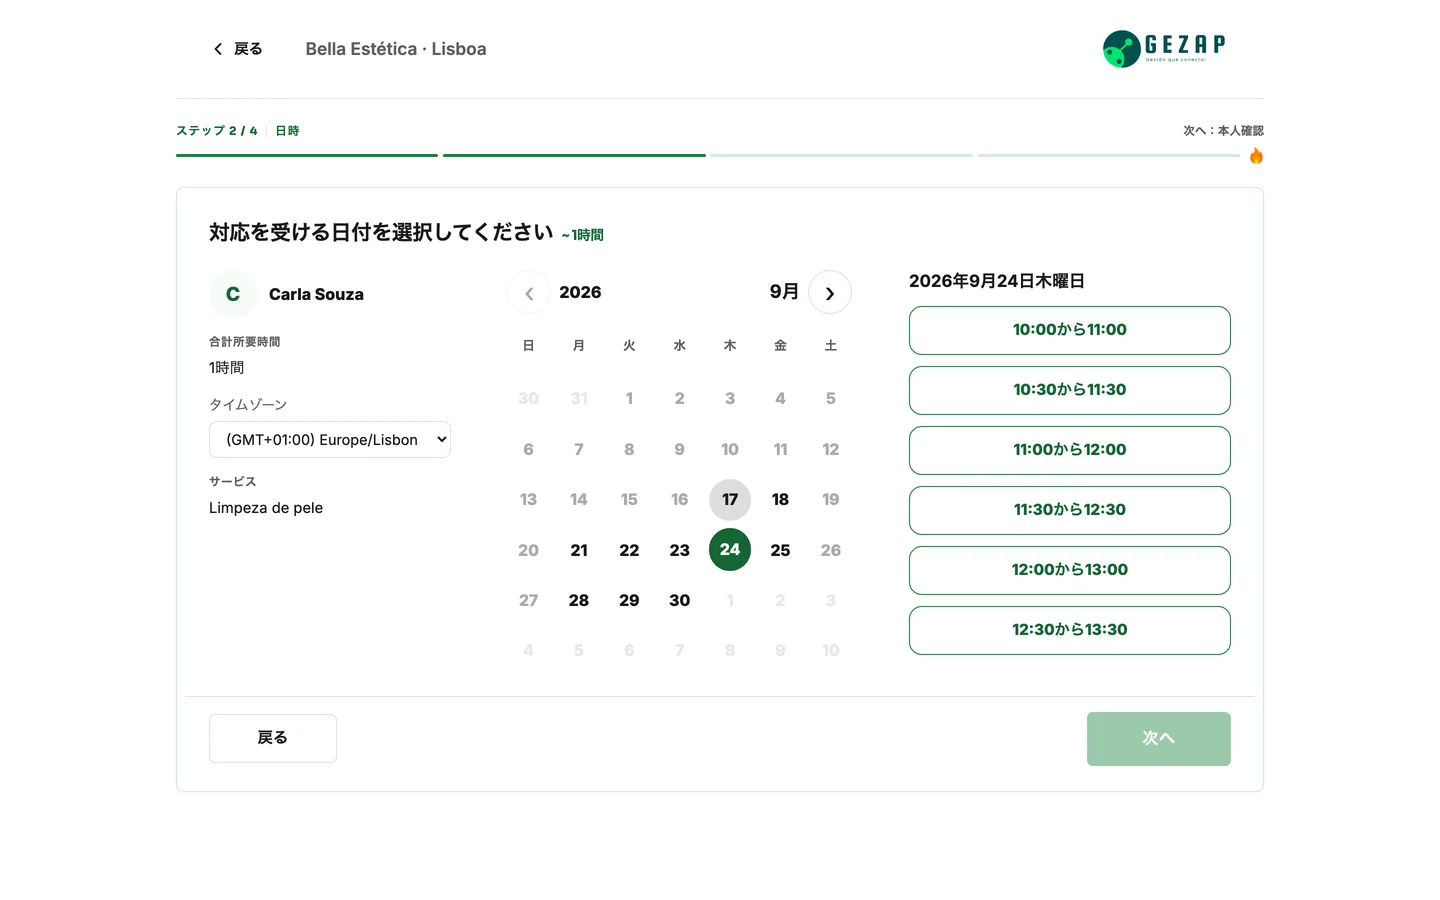Click the ステップ 2 / 4 step indicator
Viewport: 1440px width, 900px height.
click(x=217, y=131)
